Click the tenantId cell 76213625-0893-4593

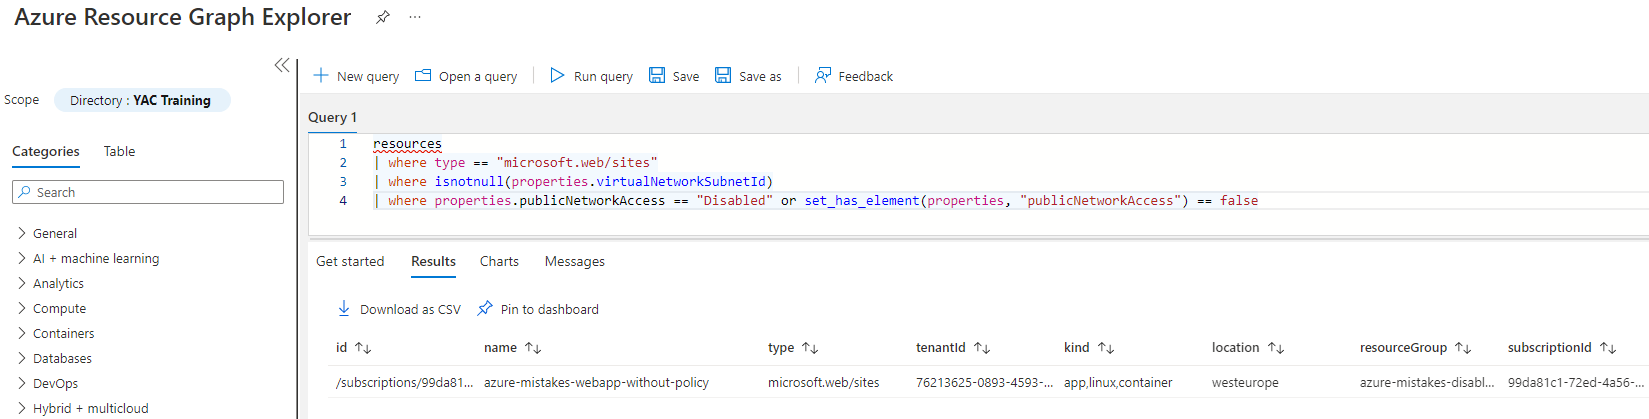(x=984, y=382)
